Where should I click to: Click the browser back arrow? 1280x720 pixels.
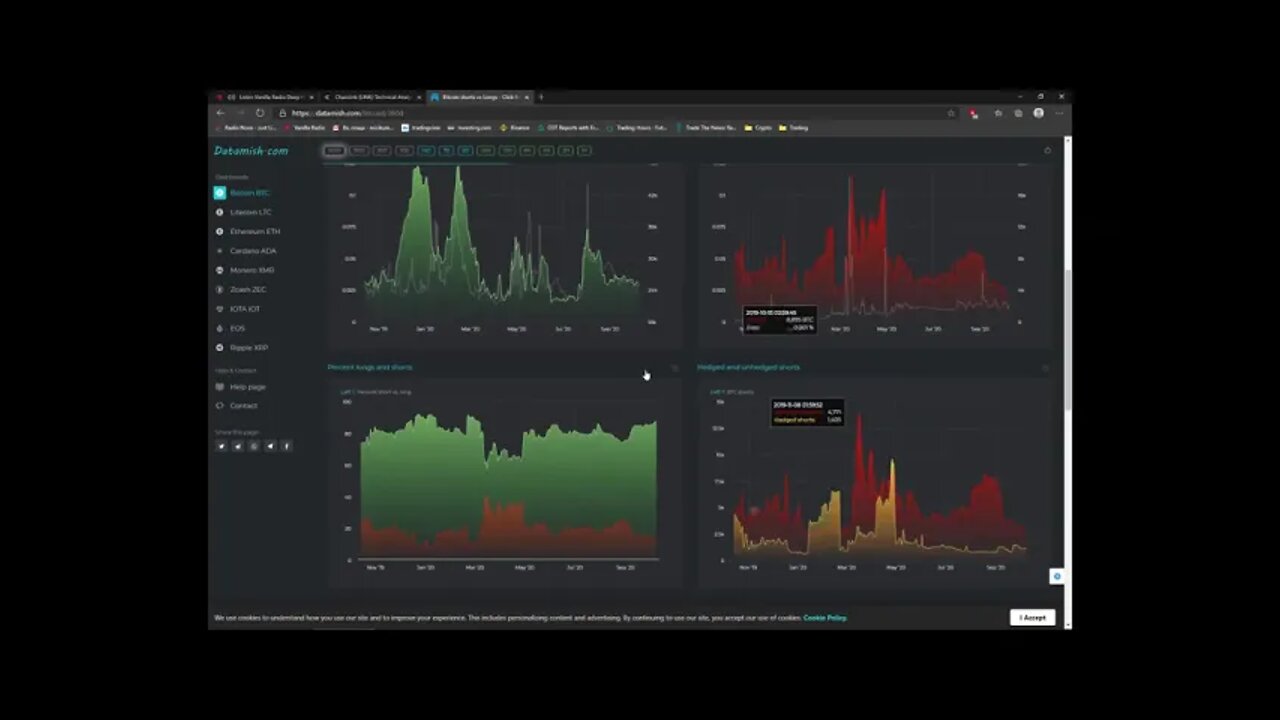[x=221, y=113]
